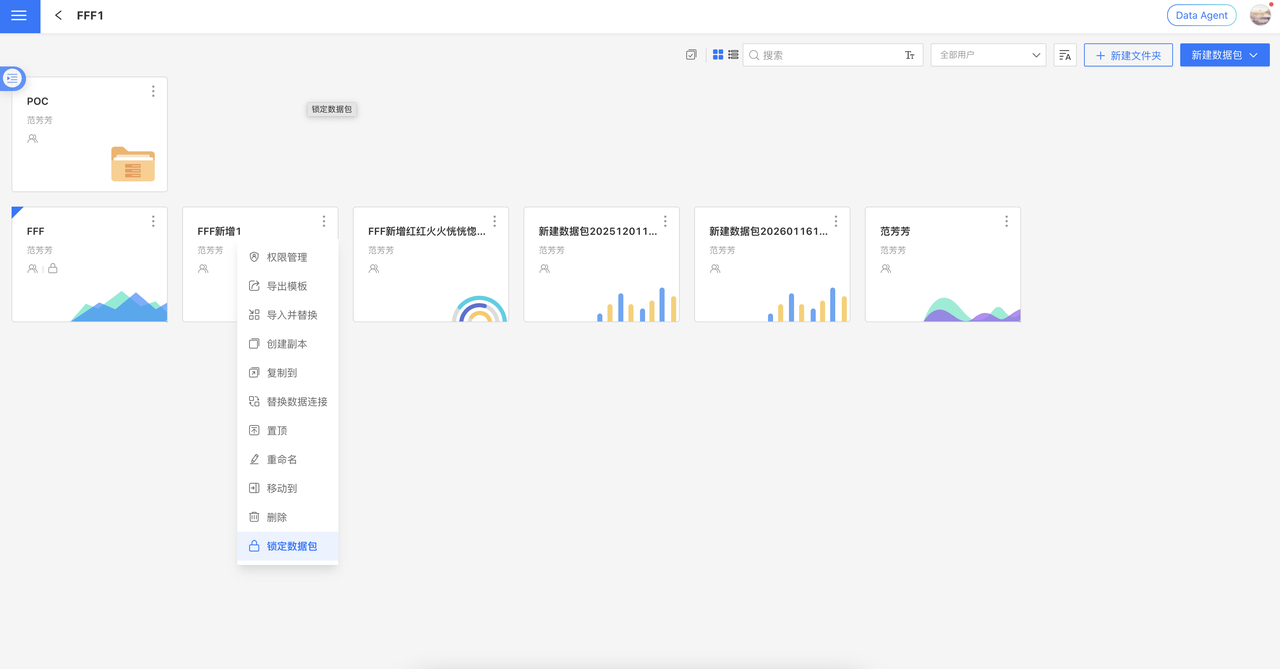
Task: Click the user avatar in top right
Action: point(1260,15)
